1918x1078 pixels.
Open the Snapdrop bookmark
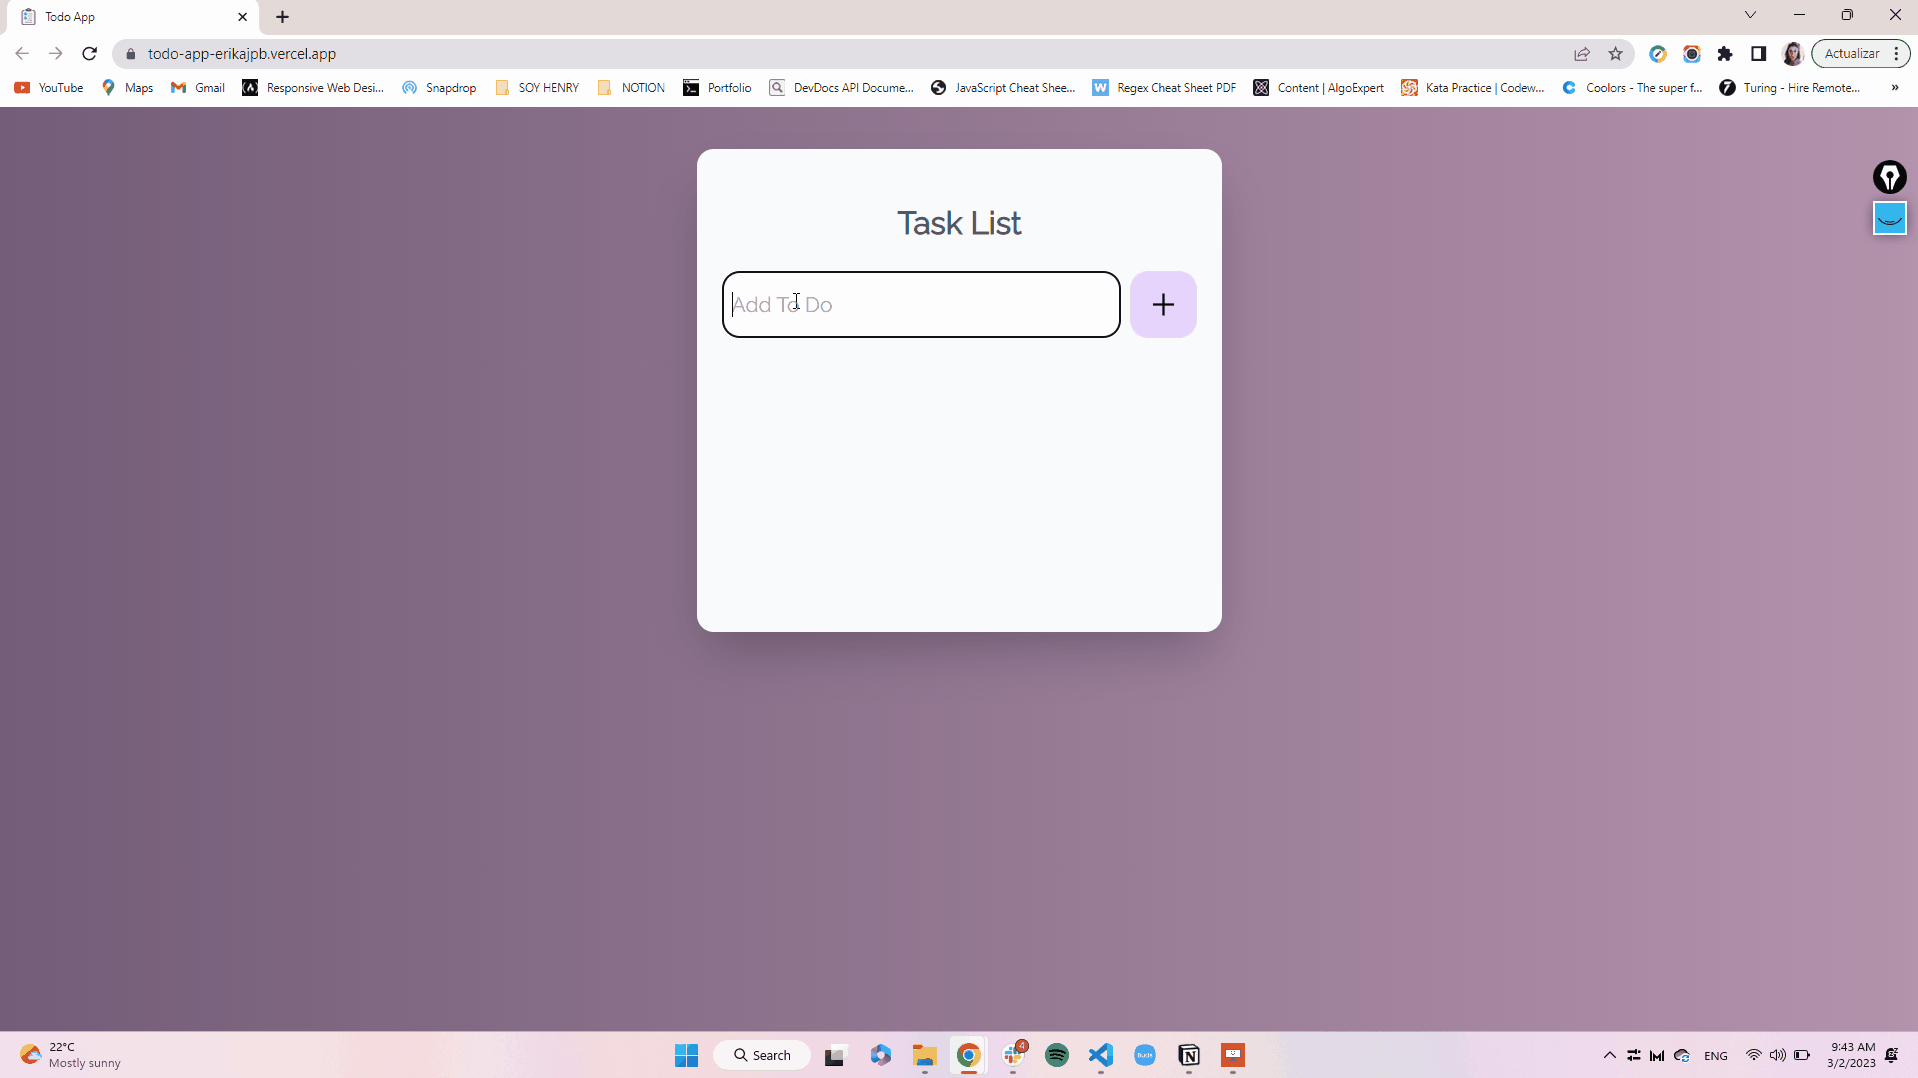(438, 87)
